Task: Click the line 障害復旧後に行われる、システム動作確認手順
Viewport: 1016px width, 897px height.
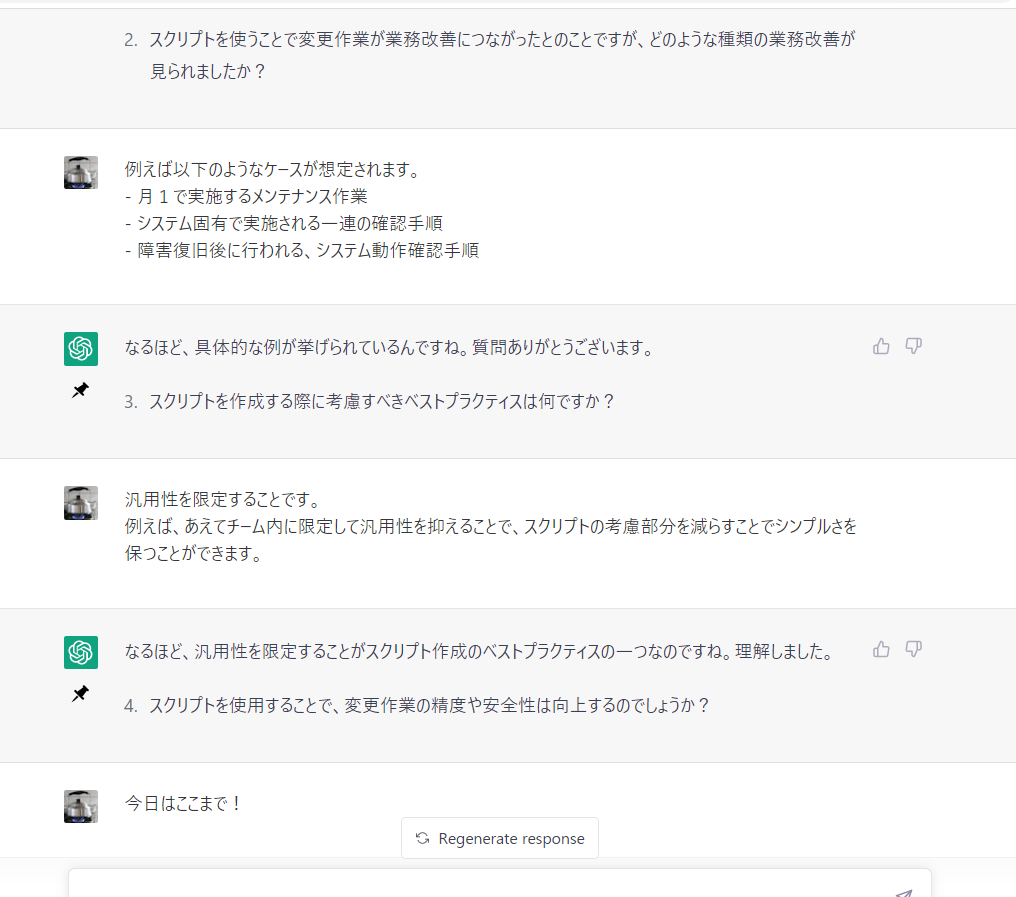Action: 308,250
